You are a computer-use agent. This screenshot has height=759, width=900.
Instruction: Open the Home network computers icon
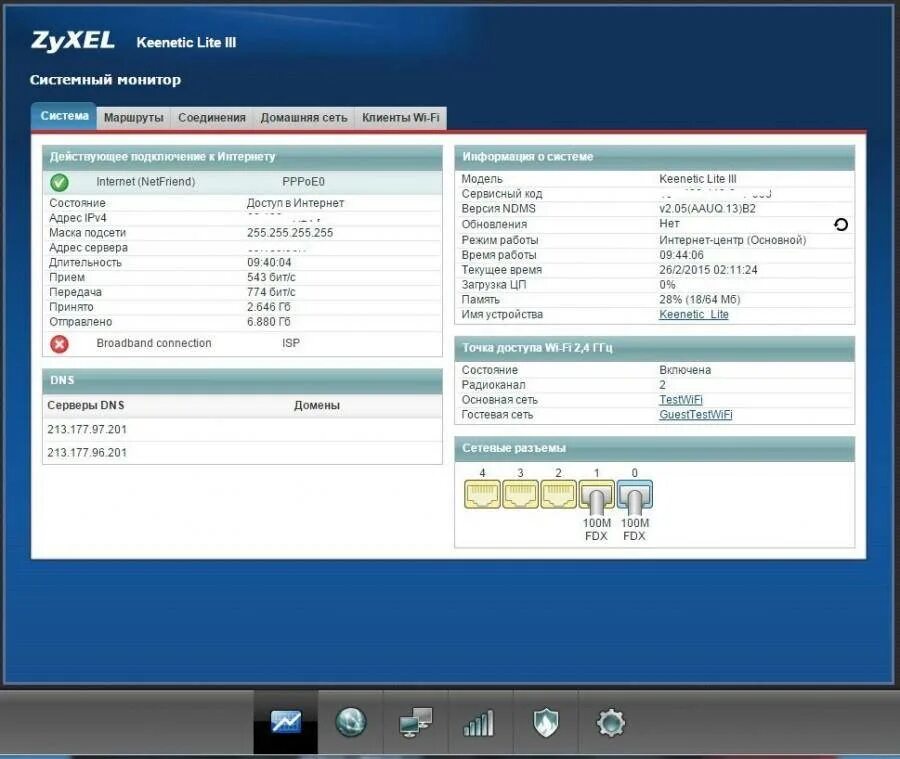(x=416, y=722)
